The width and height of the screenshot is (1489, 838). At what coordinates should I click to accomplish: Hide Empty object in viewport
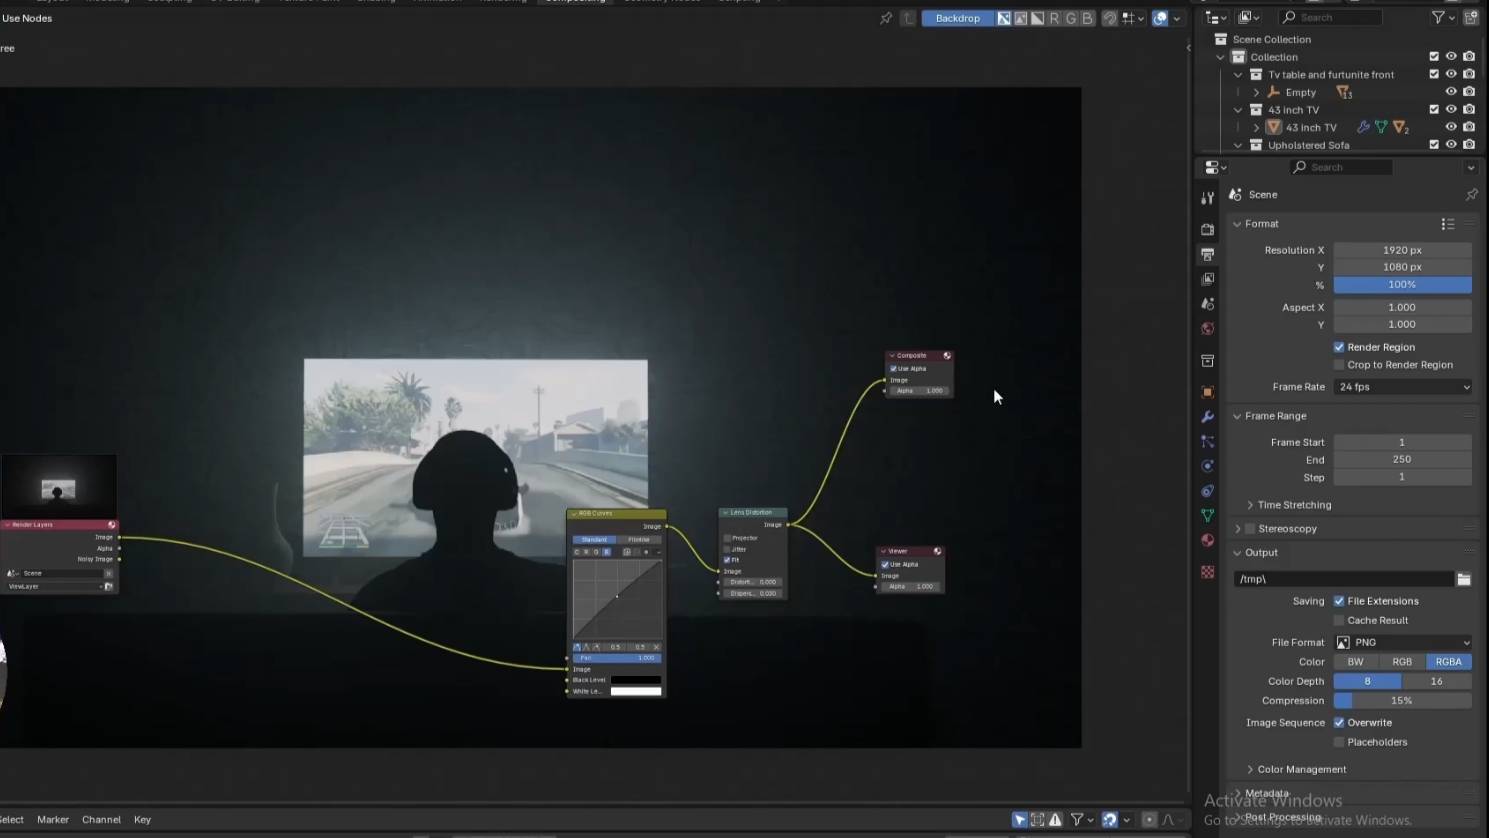pos(1451,92)
